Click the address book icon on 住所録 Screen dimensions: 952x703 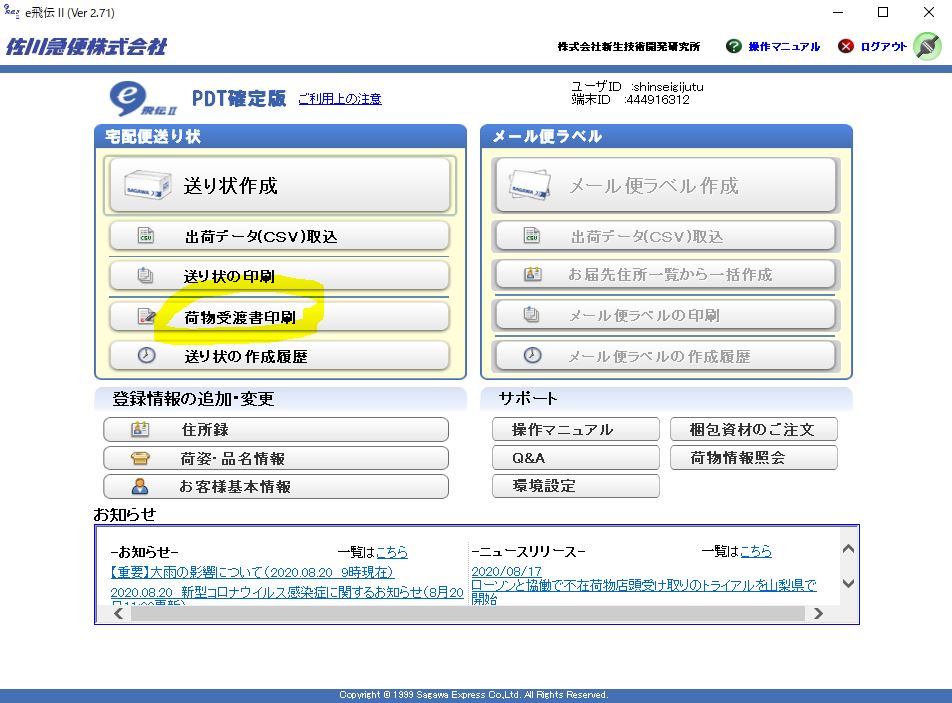pyautogui.click(x=141, y=430)
